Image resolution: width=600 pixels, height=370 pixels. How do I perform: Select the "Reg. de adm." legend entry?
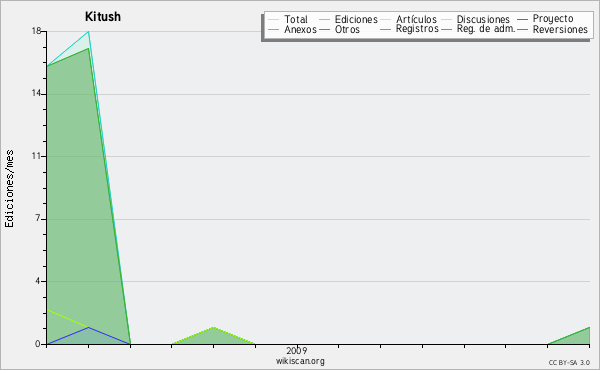(486, 29)
